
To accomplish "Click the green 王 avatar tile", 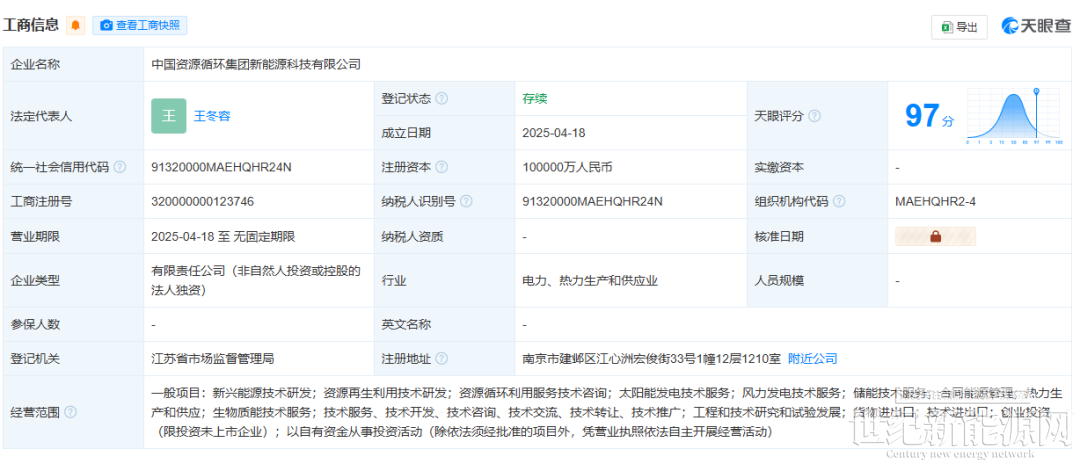I will tap(169, 116).
